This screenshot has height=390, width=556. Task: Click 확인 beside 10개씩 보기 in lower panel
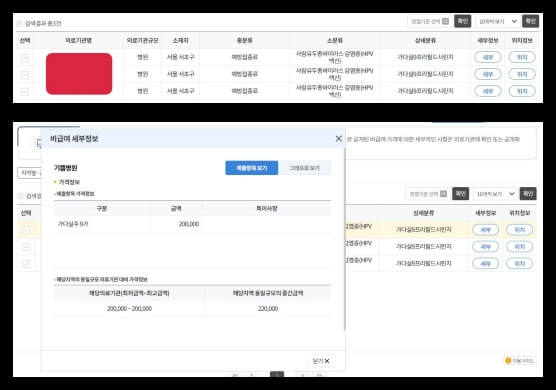[528, 194]
